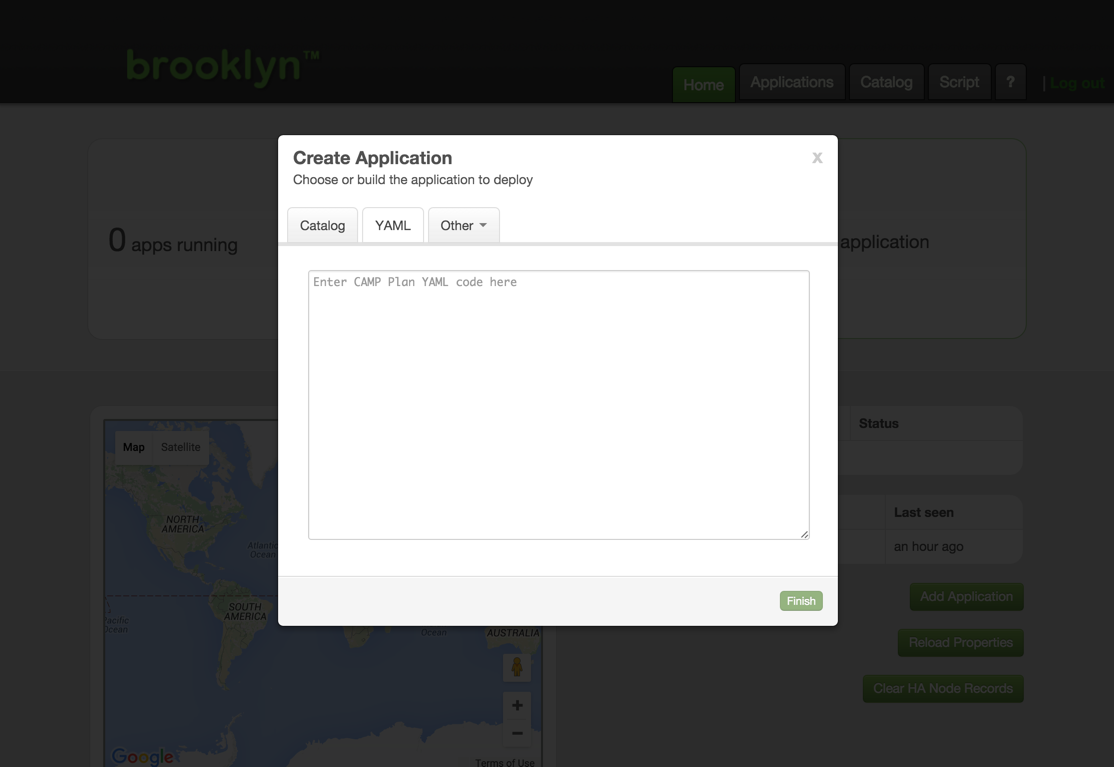Expand the Other dropdown tab

pyautogui.click(x=463, y=225)
